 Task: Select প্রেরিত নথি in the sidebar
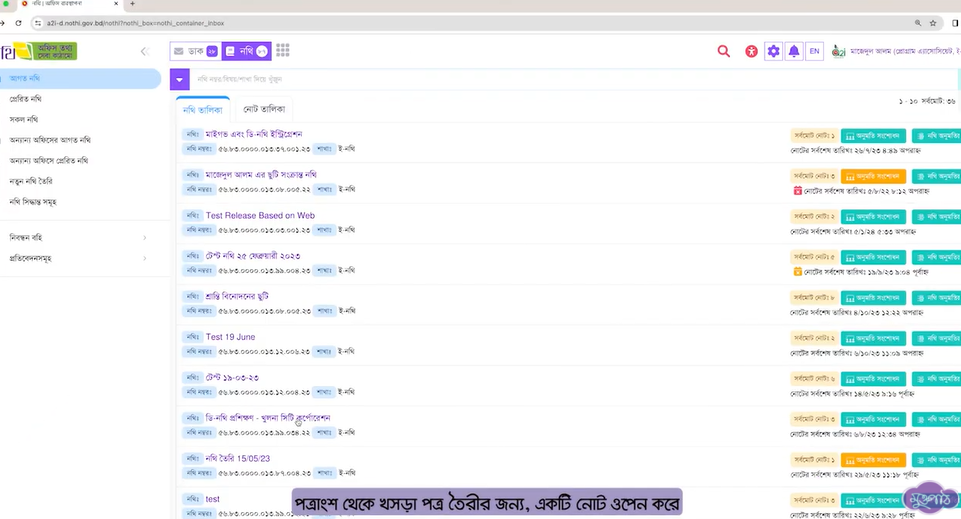(26, 99)
